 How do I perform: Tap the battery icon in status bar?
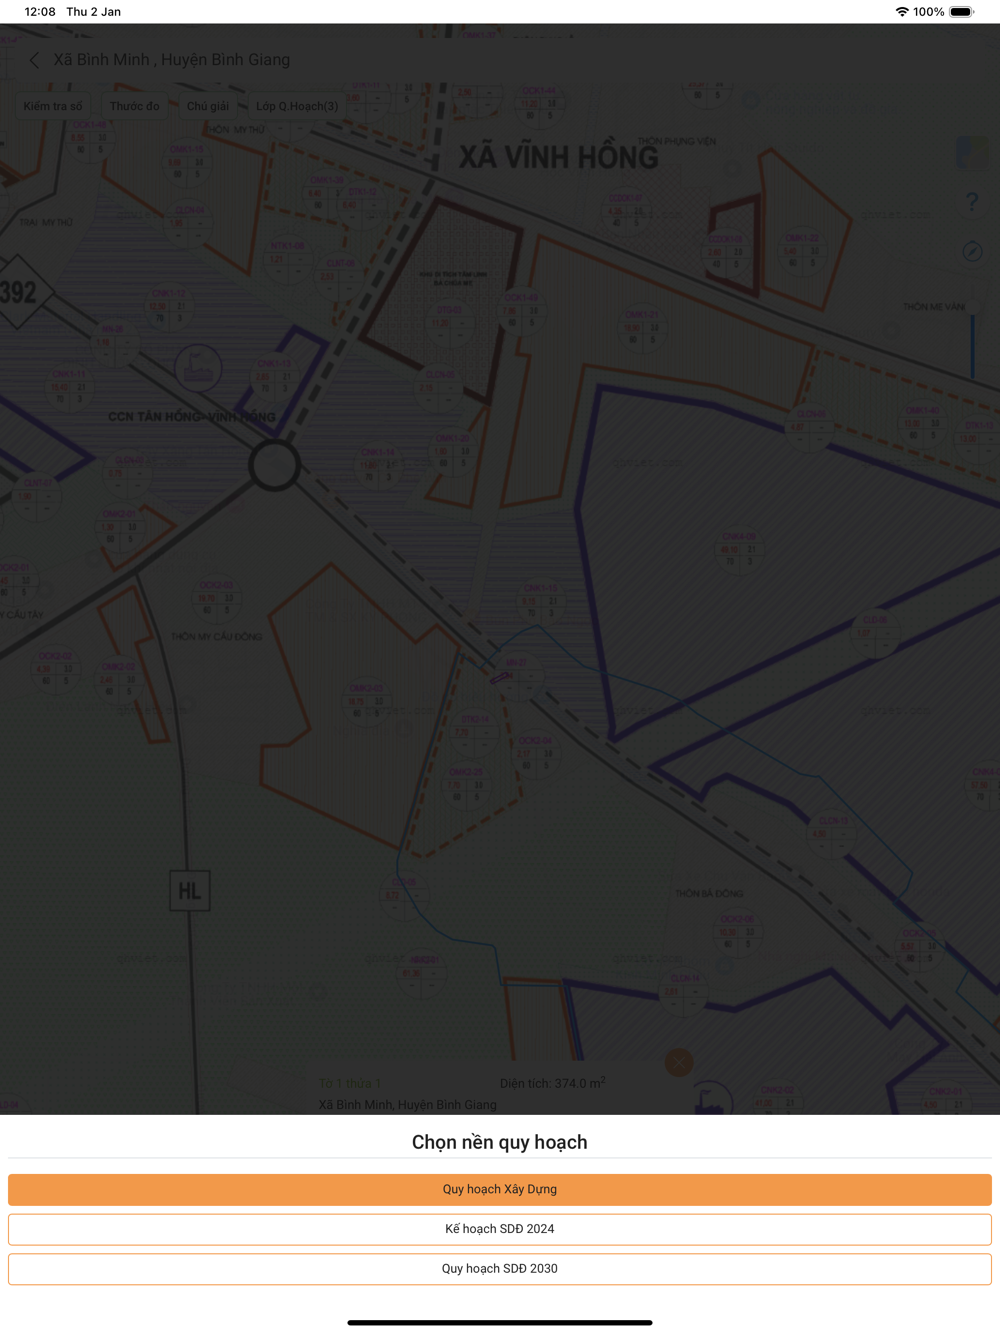coord(961,12)
